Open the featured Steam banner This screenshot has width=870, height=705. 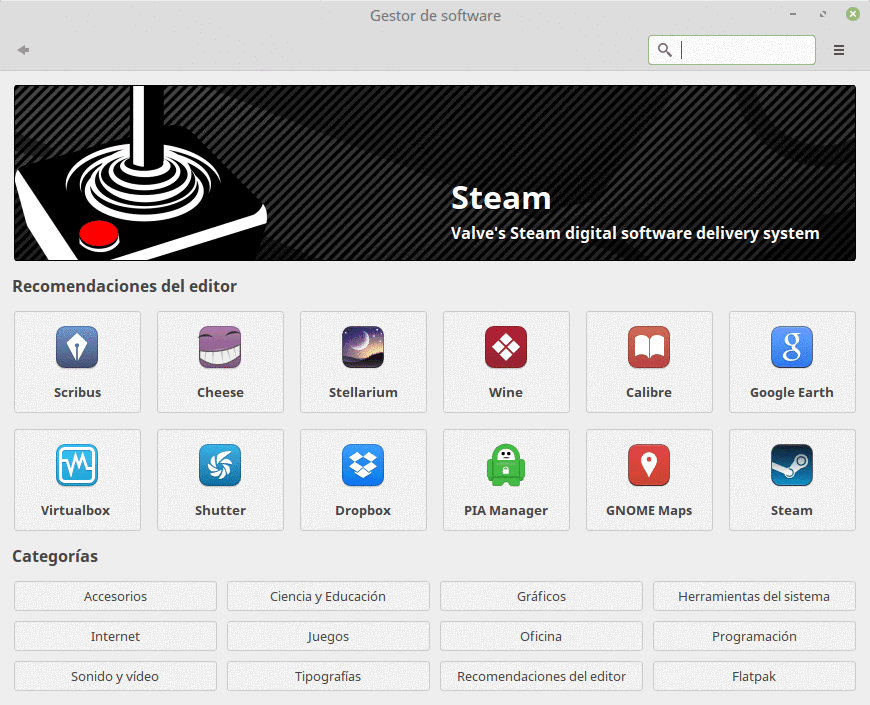434,173
